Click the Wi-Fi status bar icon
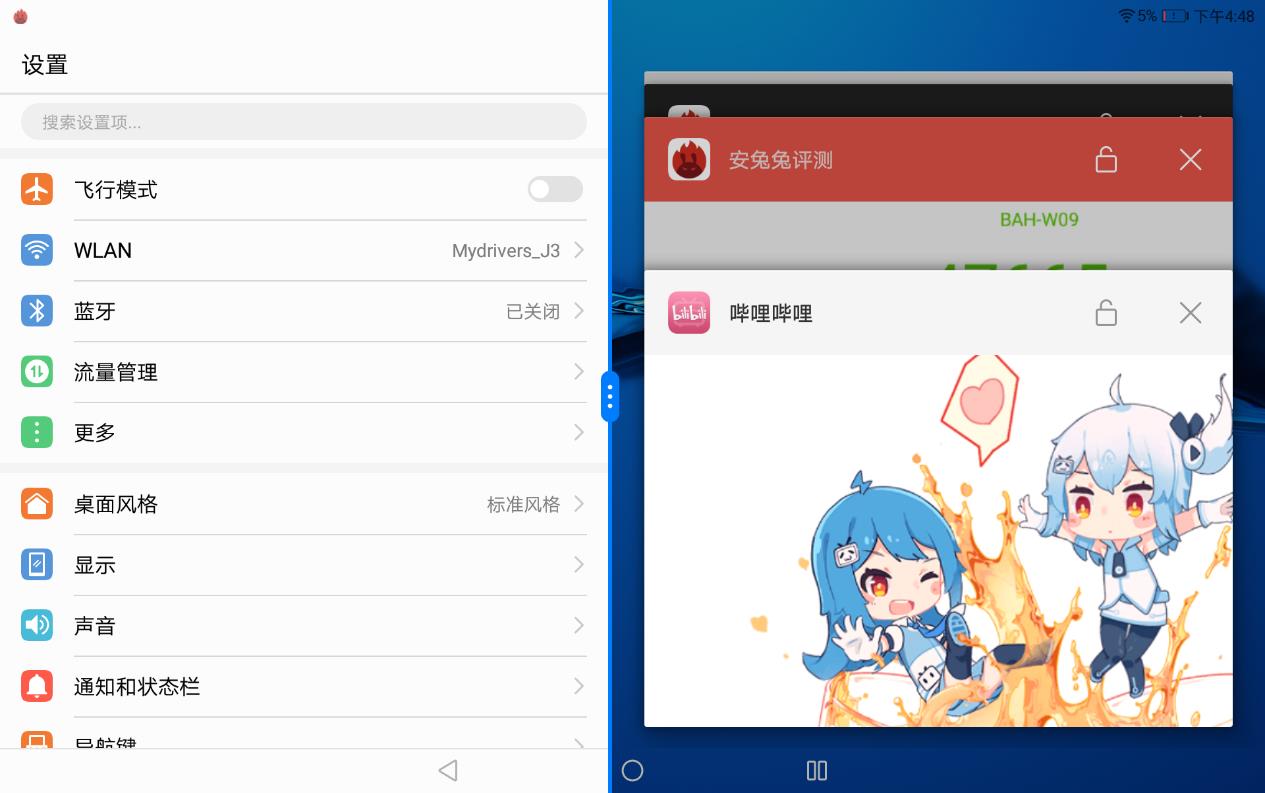The width and height of the screenshot is (1265, 793). tap(1126, 16)
